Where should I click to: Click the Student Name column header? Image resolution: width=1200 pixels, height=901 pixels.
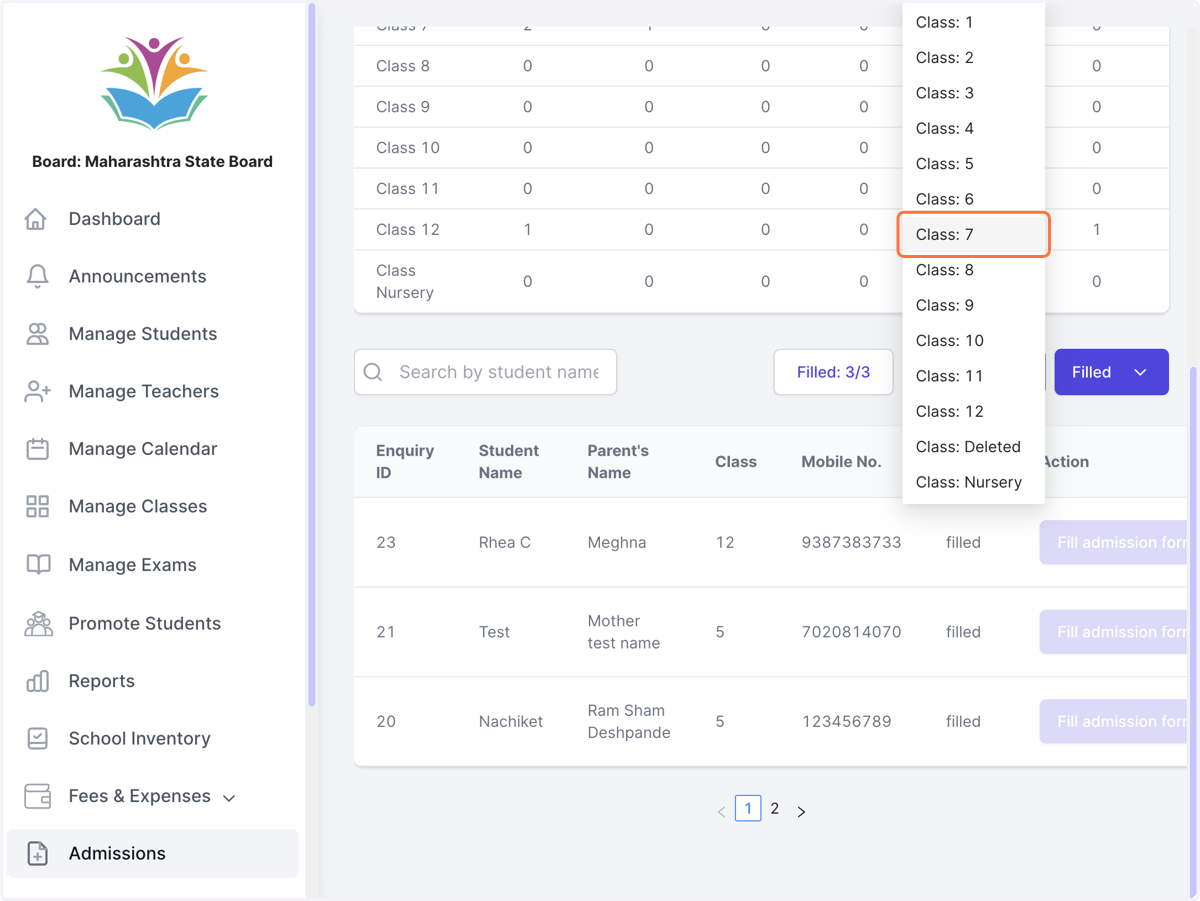(509, 462)
